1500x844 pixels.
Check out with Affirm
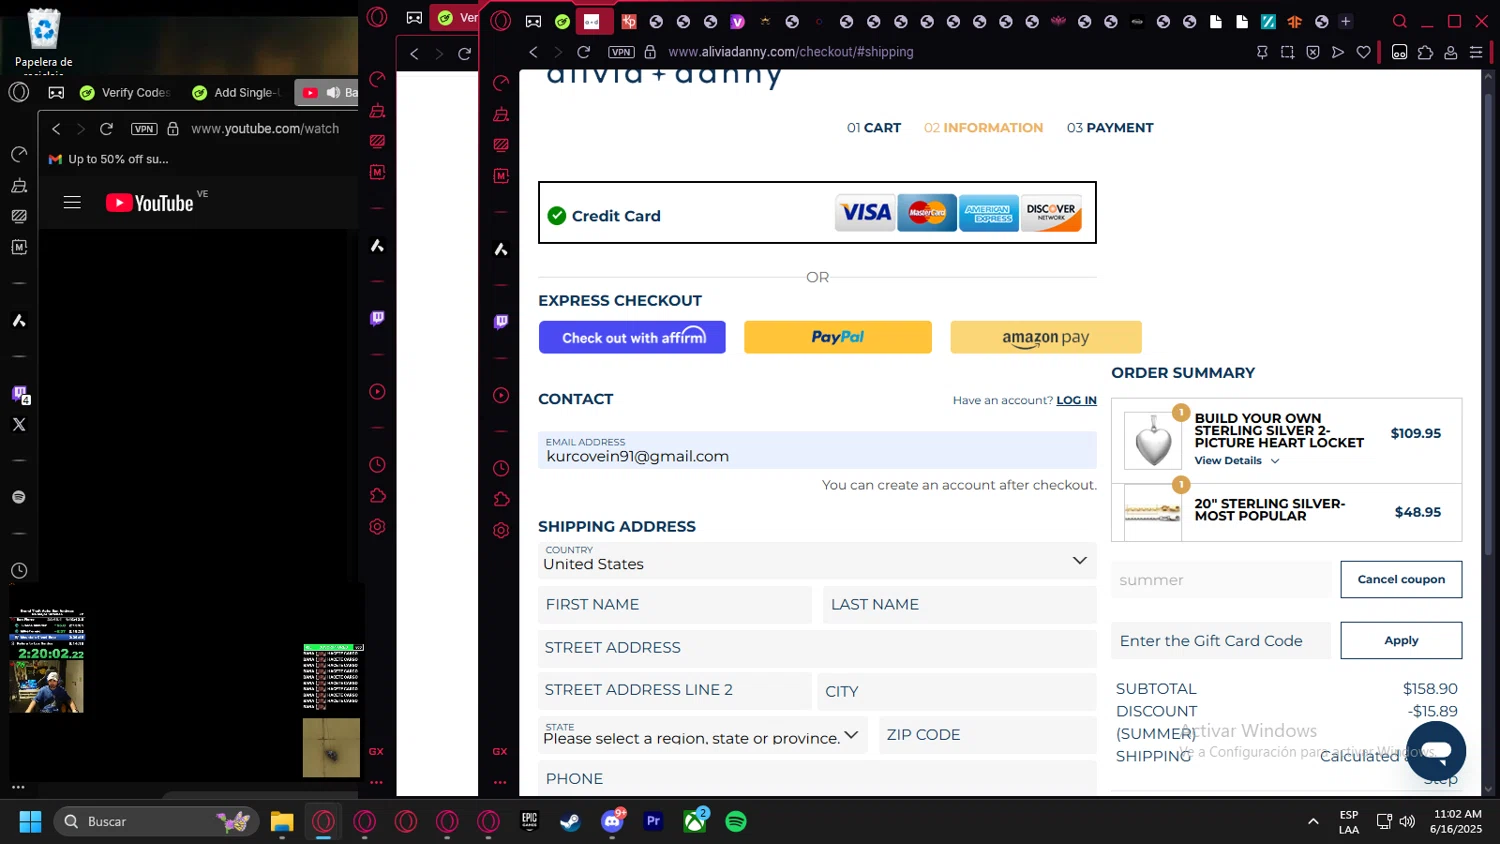632,337
